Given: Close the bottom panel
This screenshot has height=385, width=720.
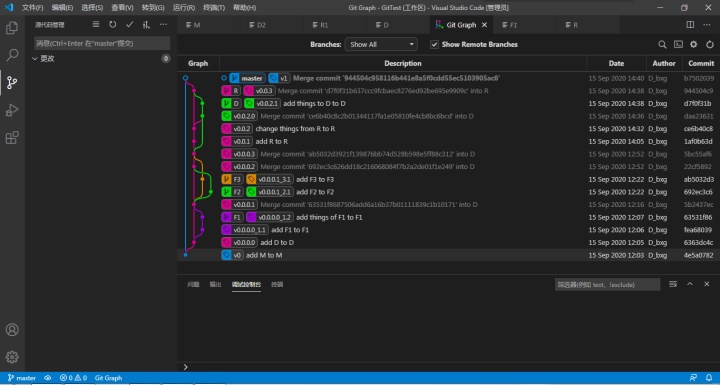Looking at the screenshot, I should point(707,284).
